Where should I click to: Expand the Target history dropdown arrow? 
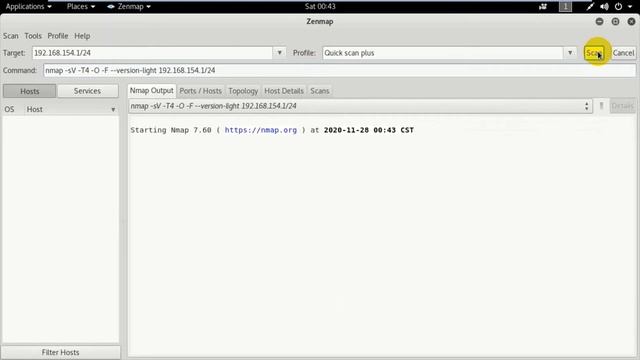point(280,53)
